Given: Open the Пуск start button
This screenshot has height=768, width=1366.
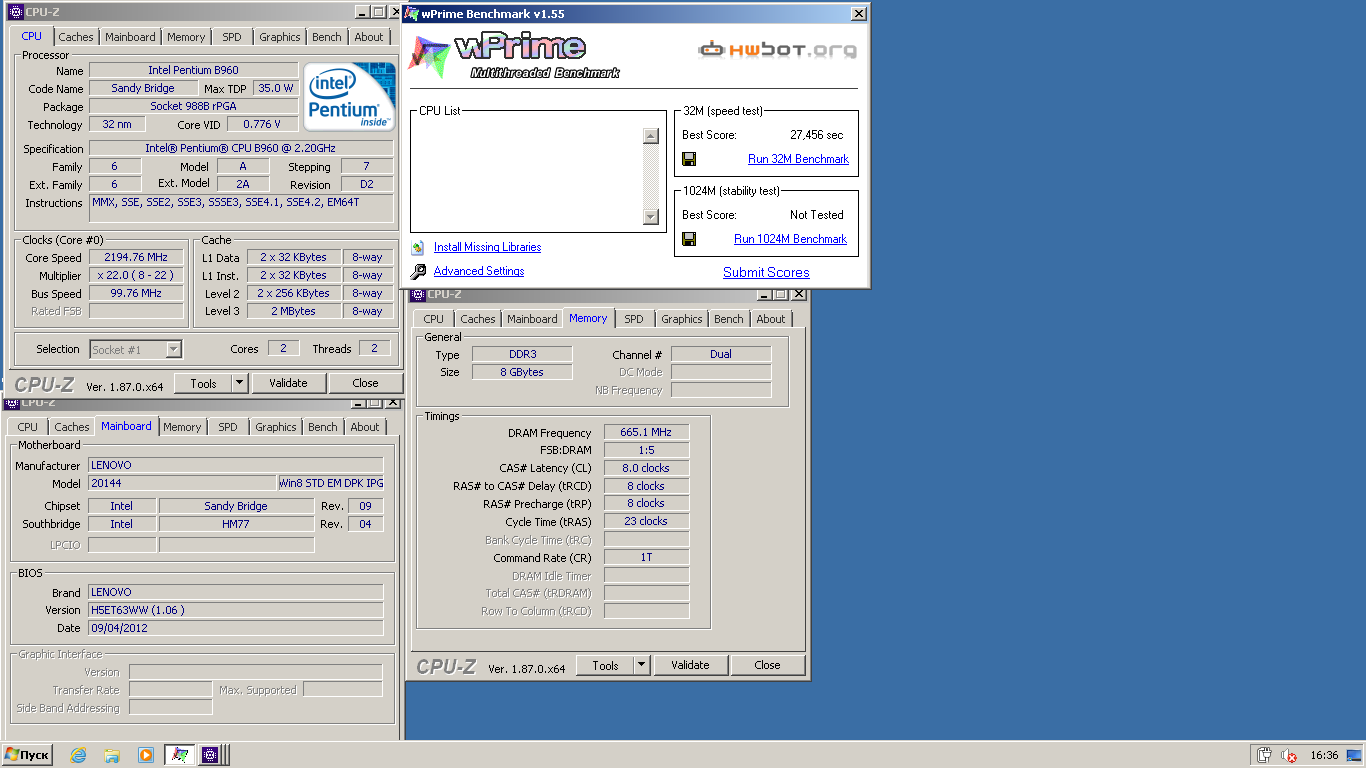Looking at the screenshot, I should 28,755.
